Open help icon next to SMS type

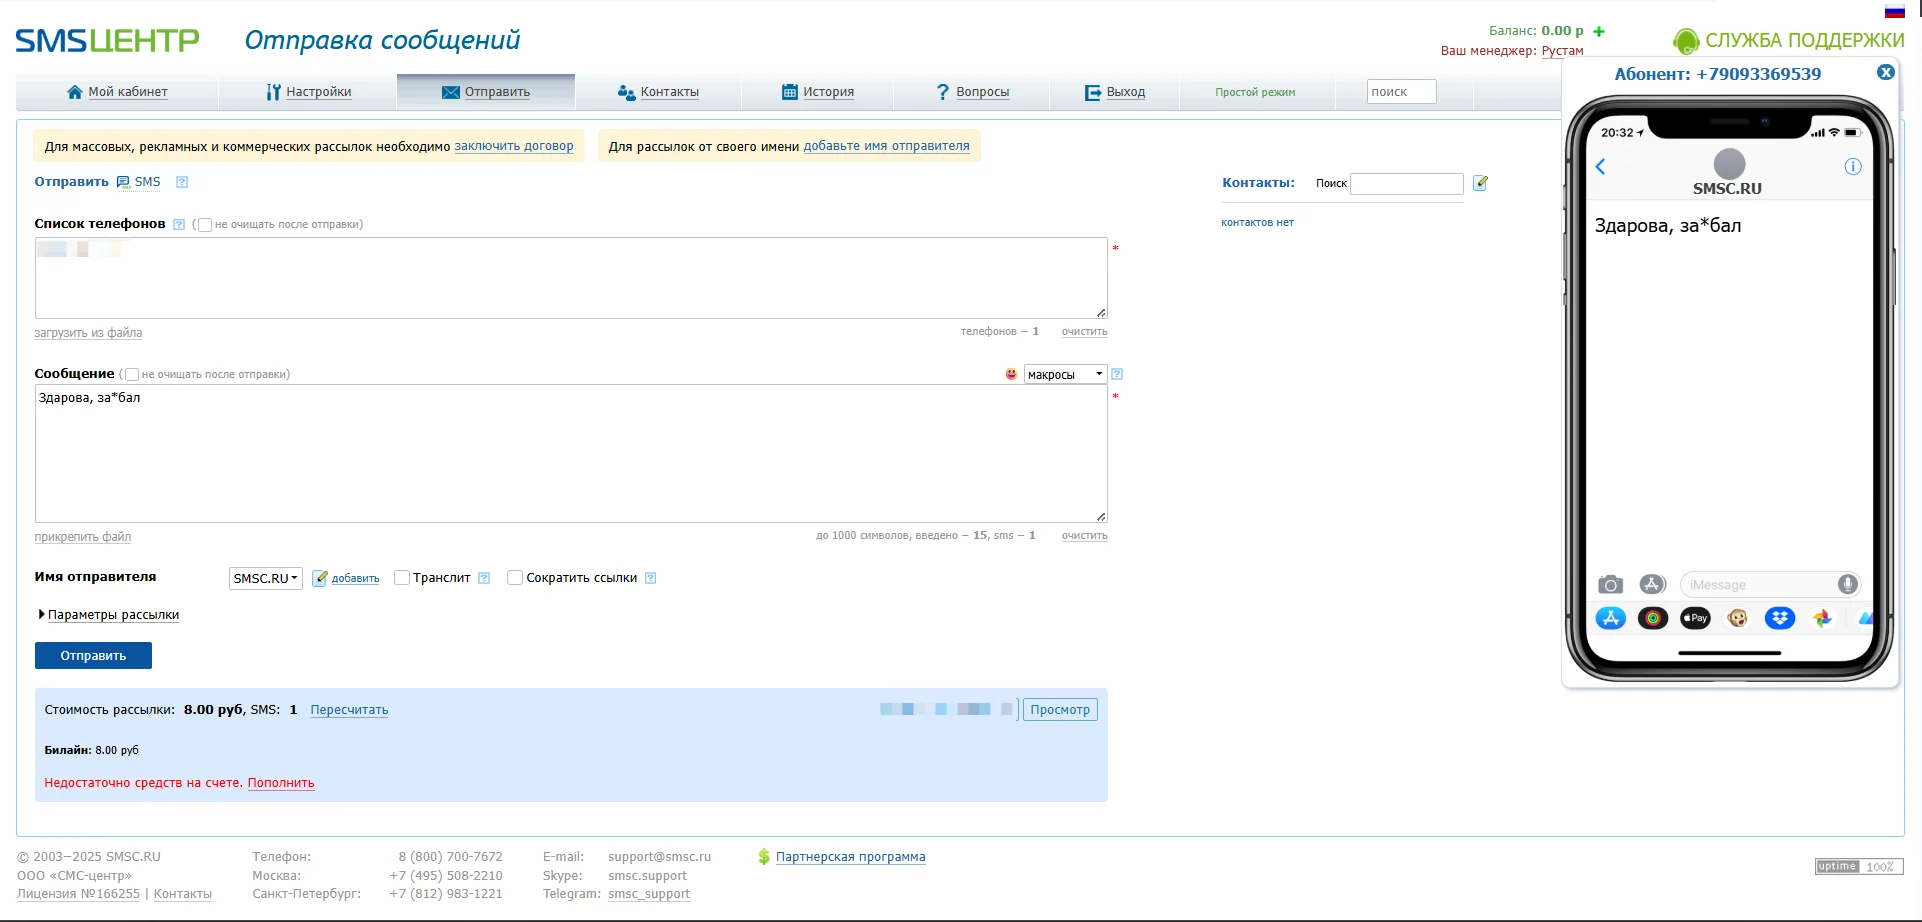pyautogui.click(x=182, y=182)
